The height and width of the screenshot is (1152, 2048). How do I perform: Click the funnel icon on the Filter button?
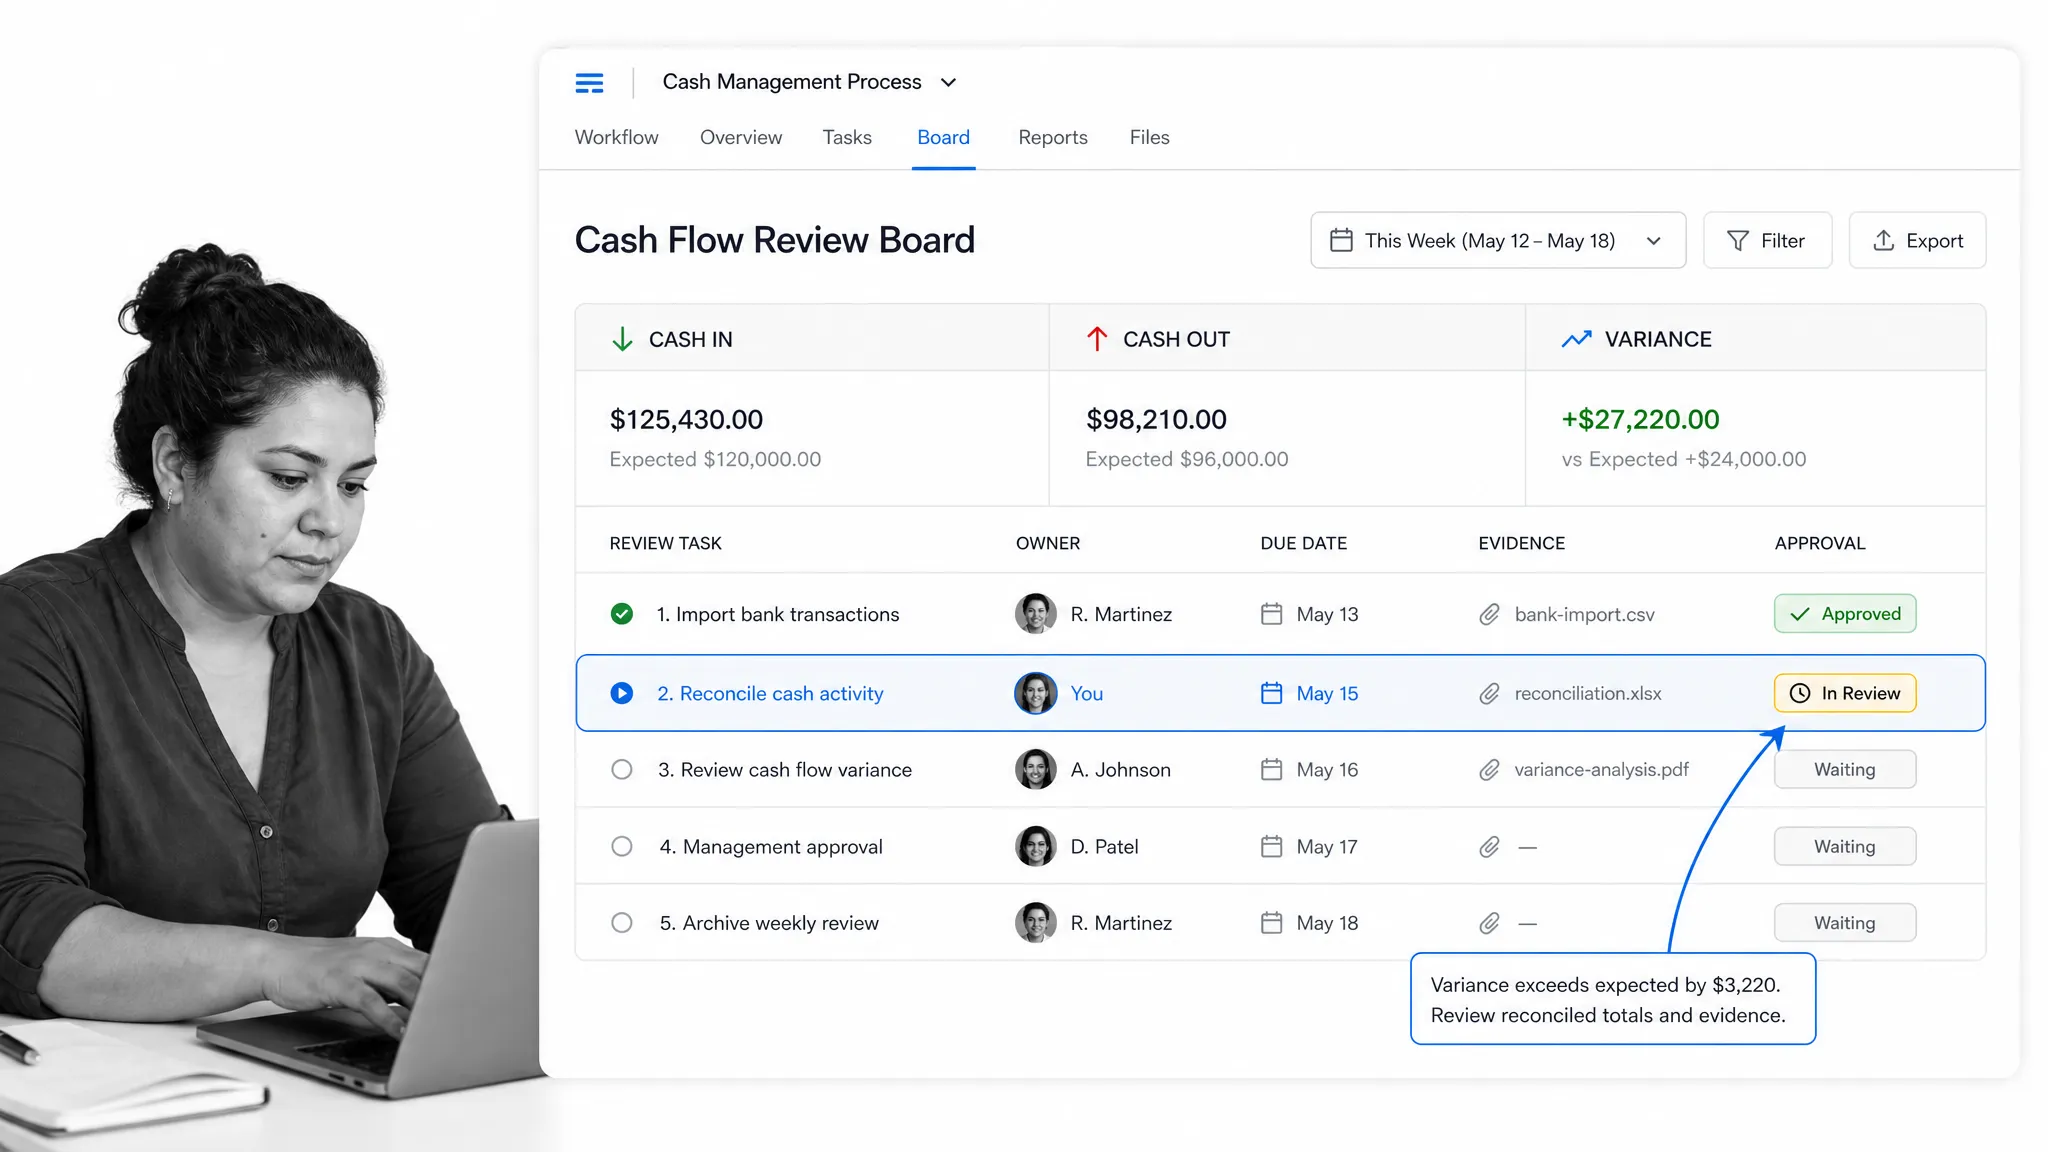click(x=1738, y=240)
